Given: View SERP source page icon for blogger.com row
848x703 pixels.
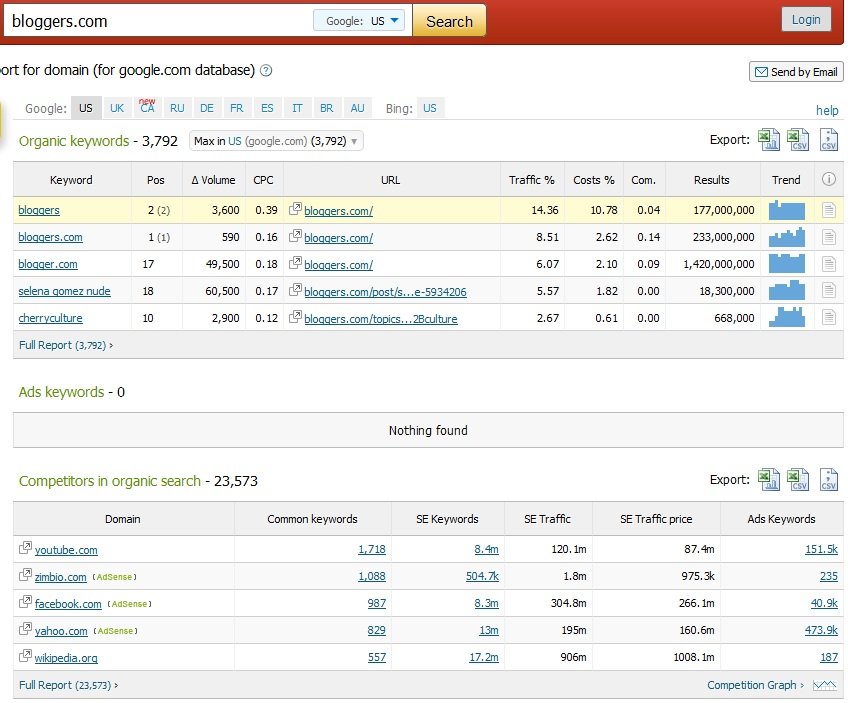Looking at the screenshot, I should (x=829, y=264).
